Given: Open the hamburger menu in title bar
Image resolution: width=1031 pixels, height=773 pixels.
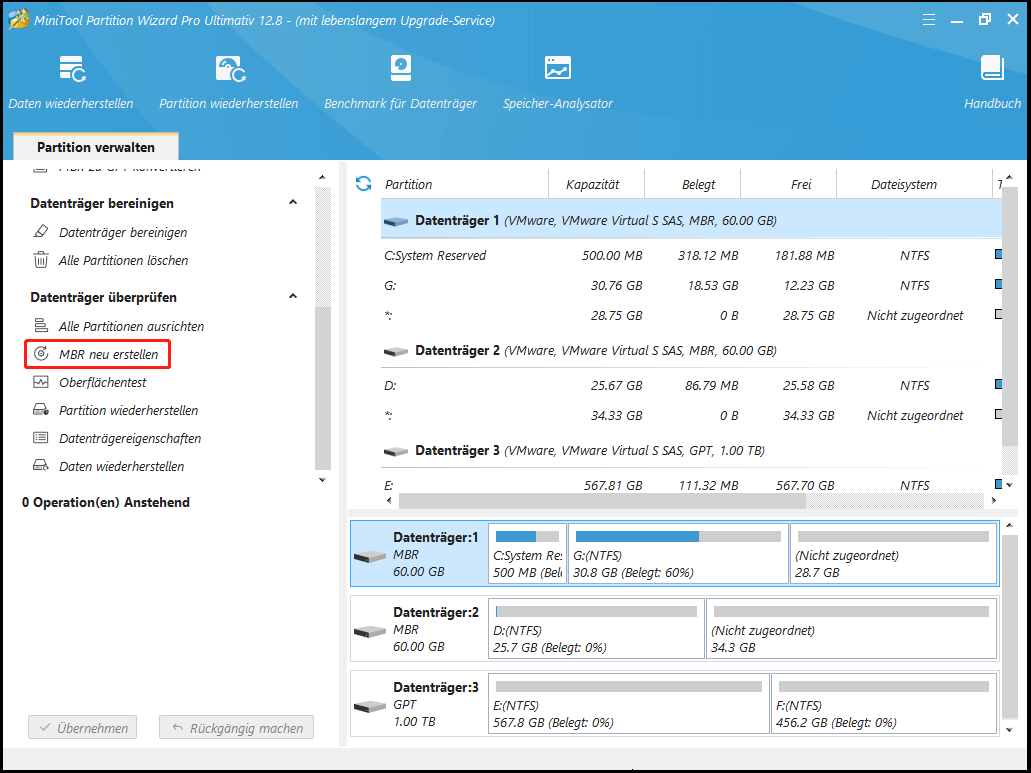Looking at the screenshot, I should pyautogui.click(x=929, y=20).
